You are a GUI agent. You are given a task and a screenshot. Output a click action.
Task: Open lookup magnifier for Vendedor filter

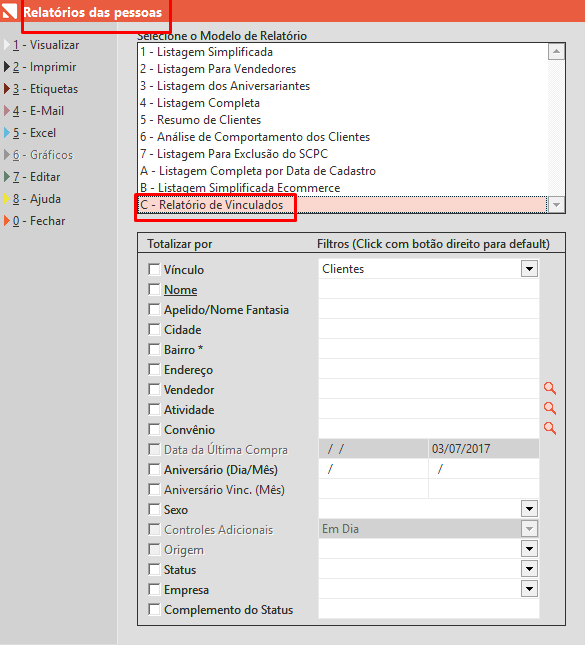point(549,389)
